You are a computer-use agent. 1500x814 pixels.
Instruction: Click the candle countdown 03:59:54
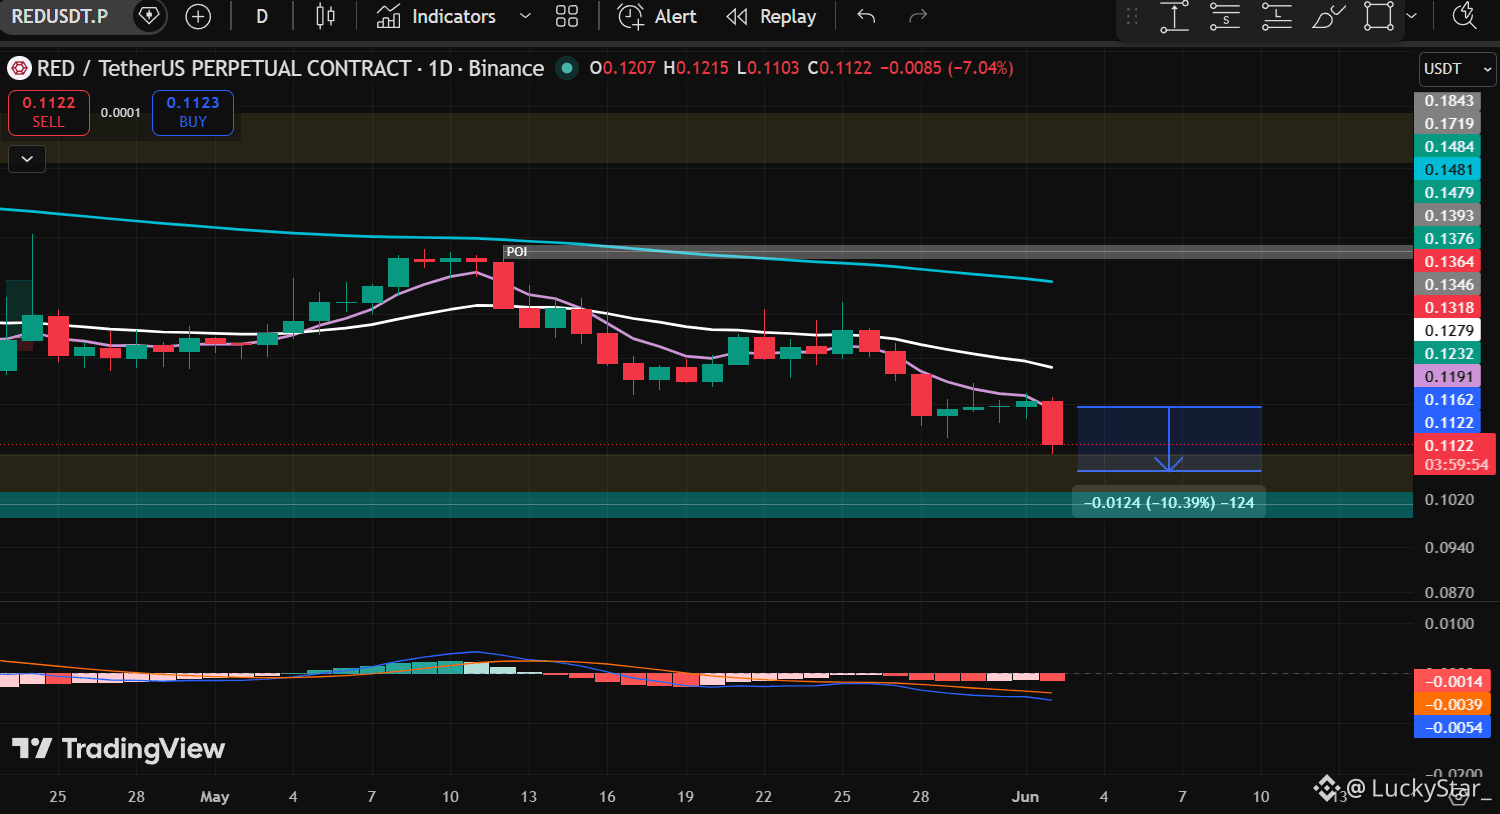tap(1456, 465)
